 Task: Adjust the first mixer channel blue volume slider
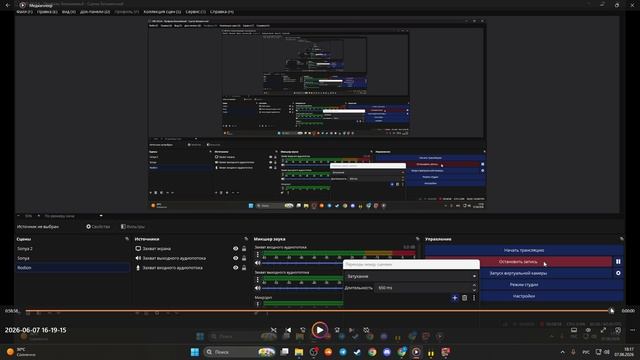pos(302,263)
